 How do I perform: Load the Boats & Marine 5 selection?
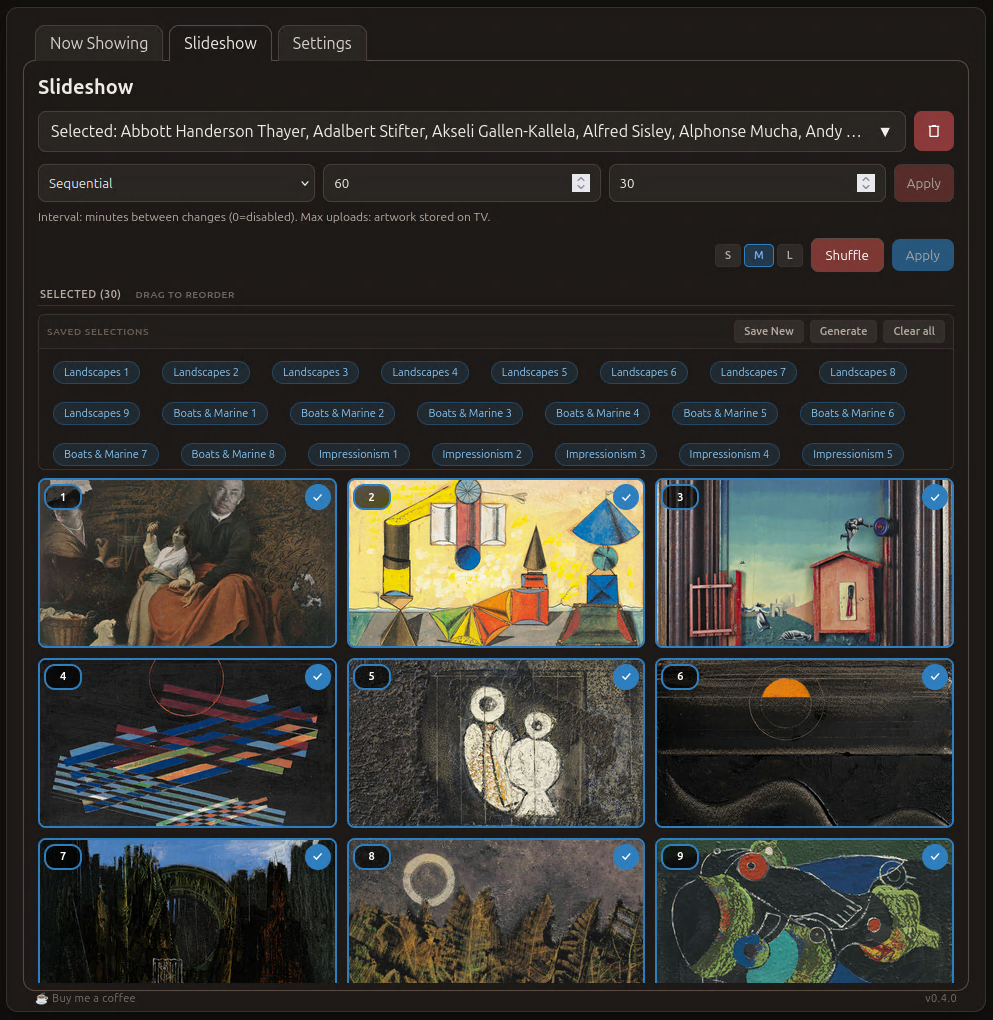coord(725,413)
